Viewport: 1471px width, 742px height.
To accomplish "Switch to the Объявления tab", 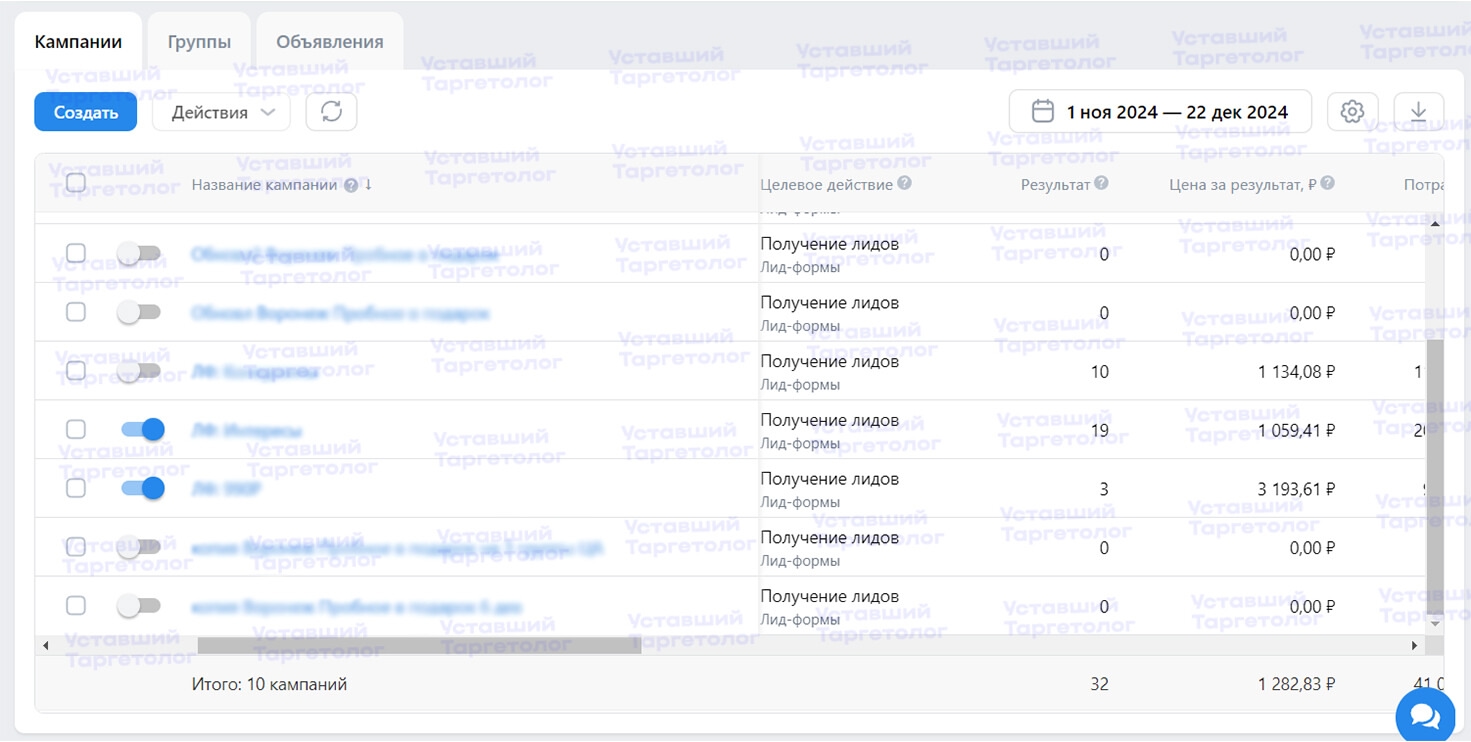I will click(x=330, y=42).
